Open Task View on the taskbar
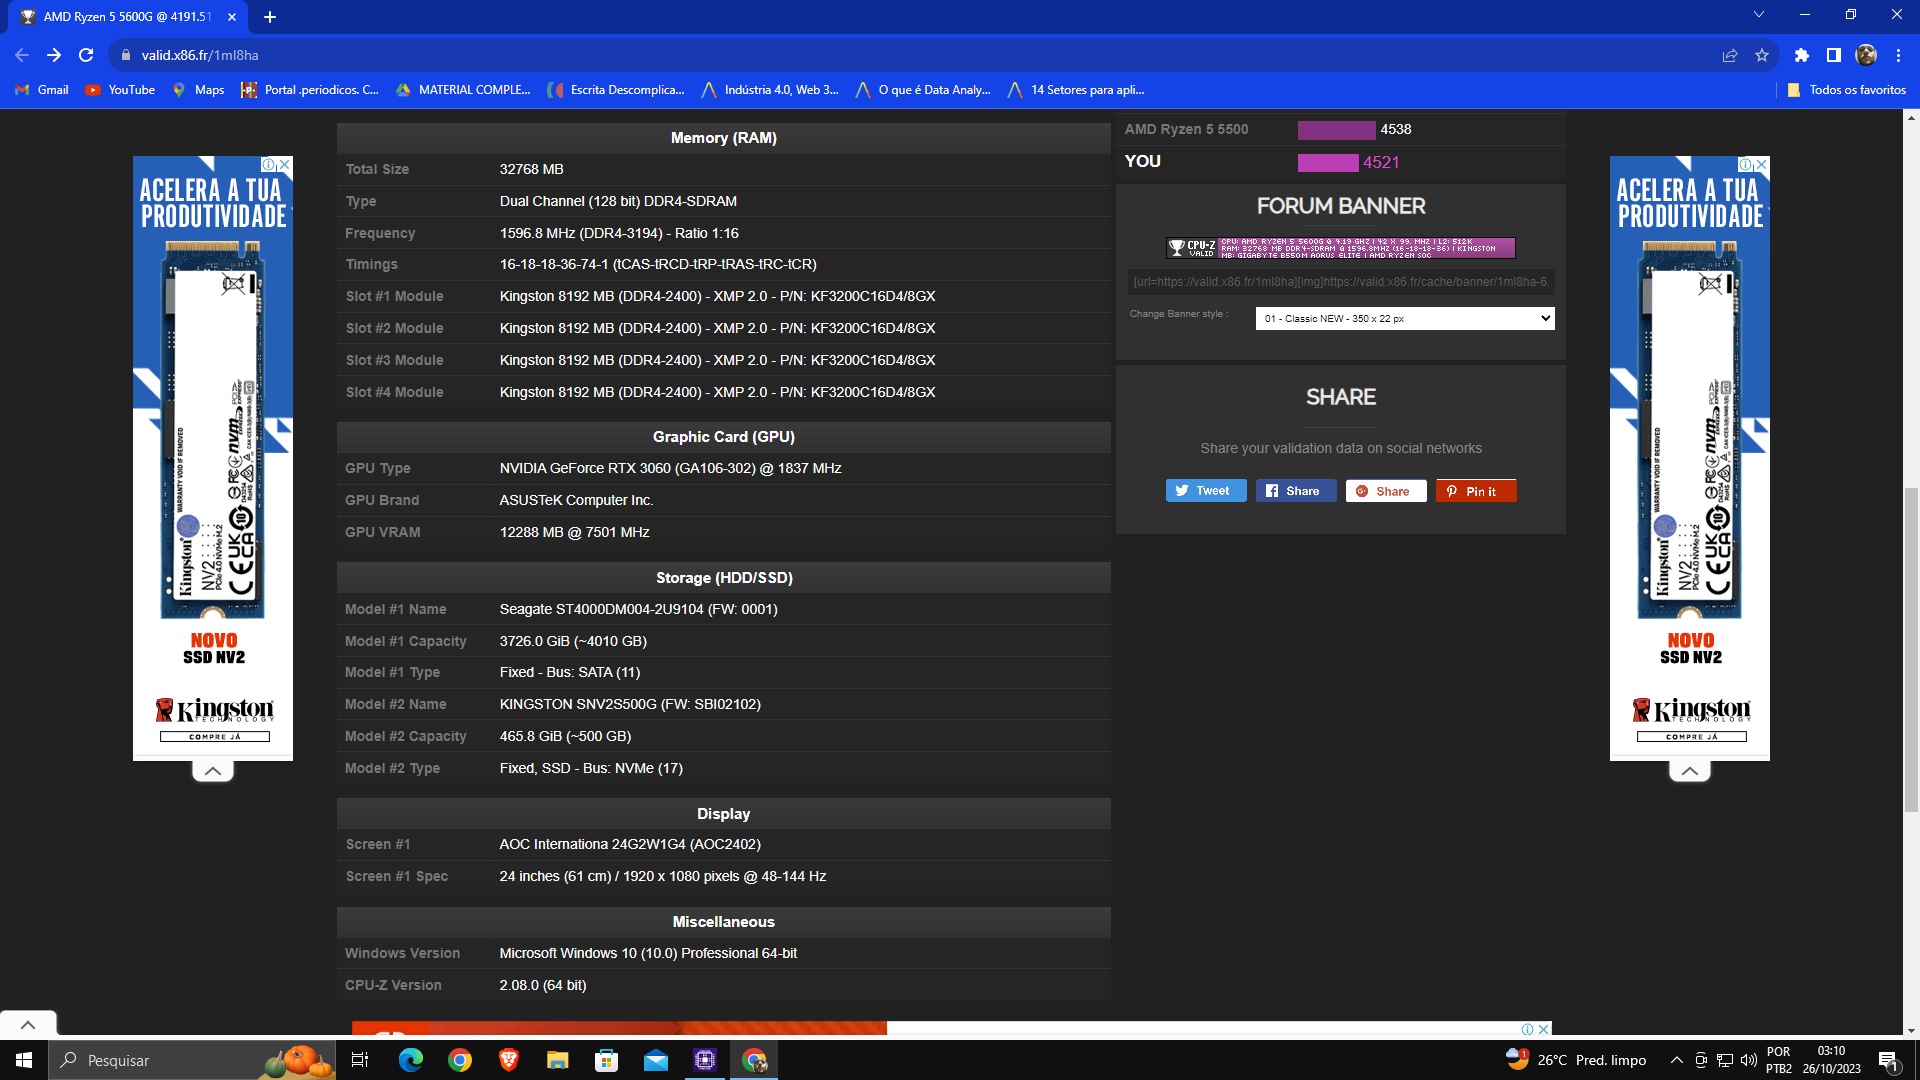Screen dimensions: 1920x1080 pos(360,1060)
